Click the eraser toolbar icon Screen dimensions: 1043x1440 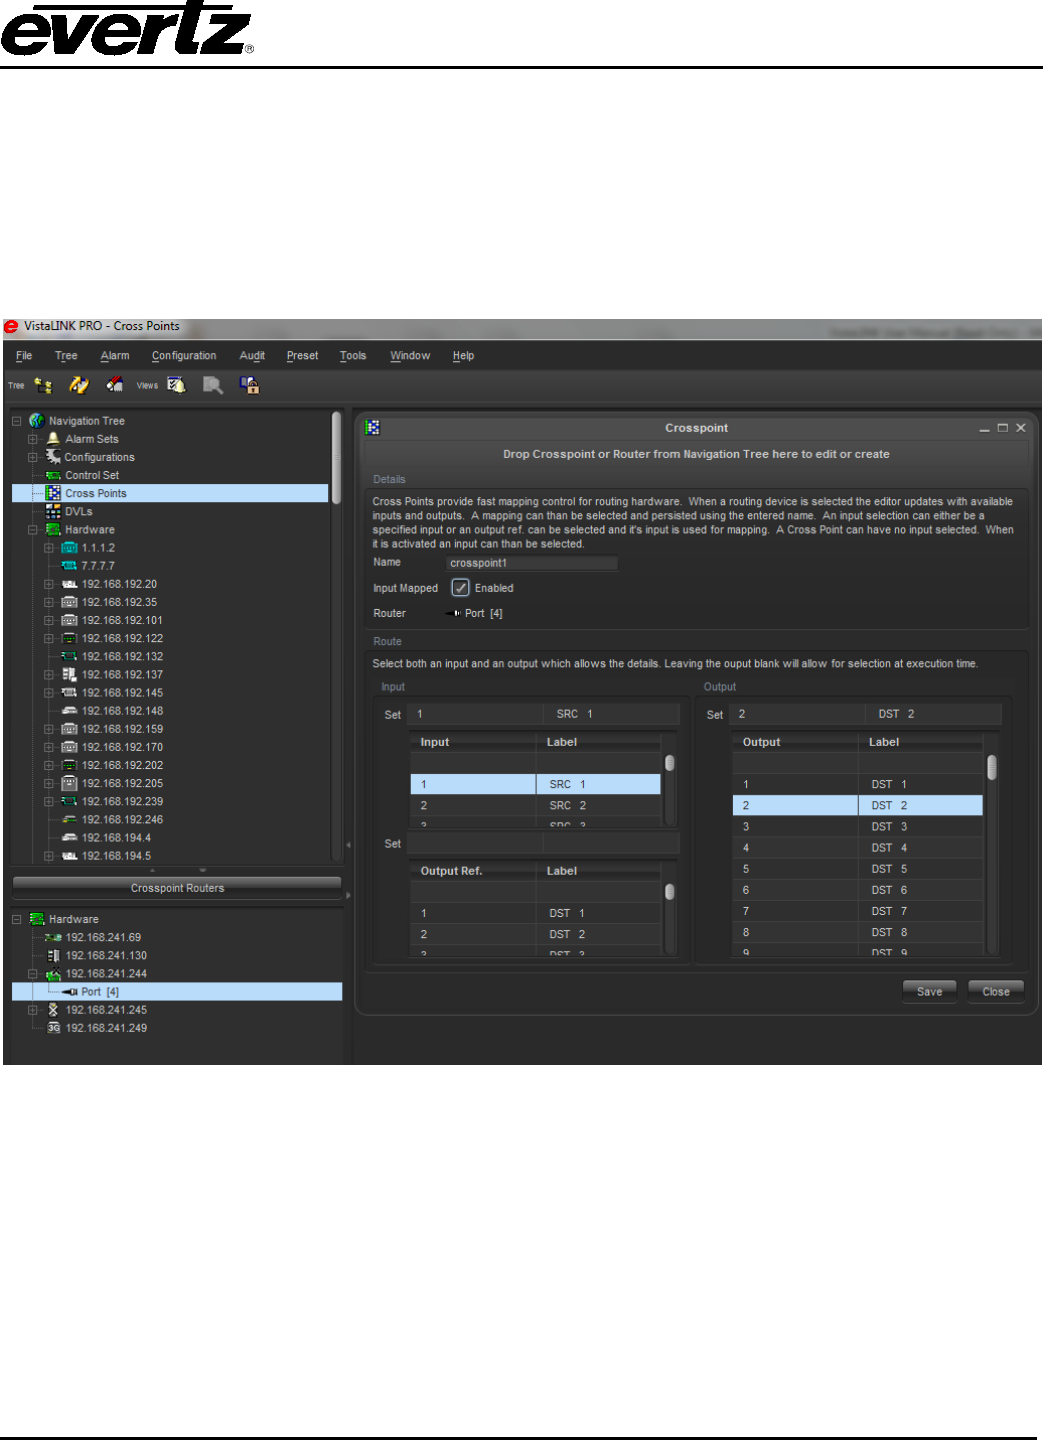tap(115, 385)
